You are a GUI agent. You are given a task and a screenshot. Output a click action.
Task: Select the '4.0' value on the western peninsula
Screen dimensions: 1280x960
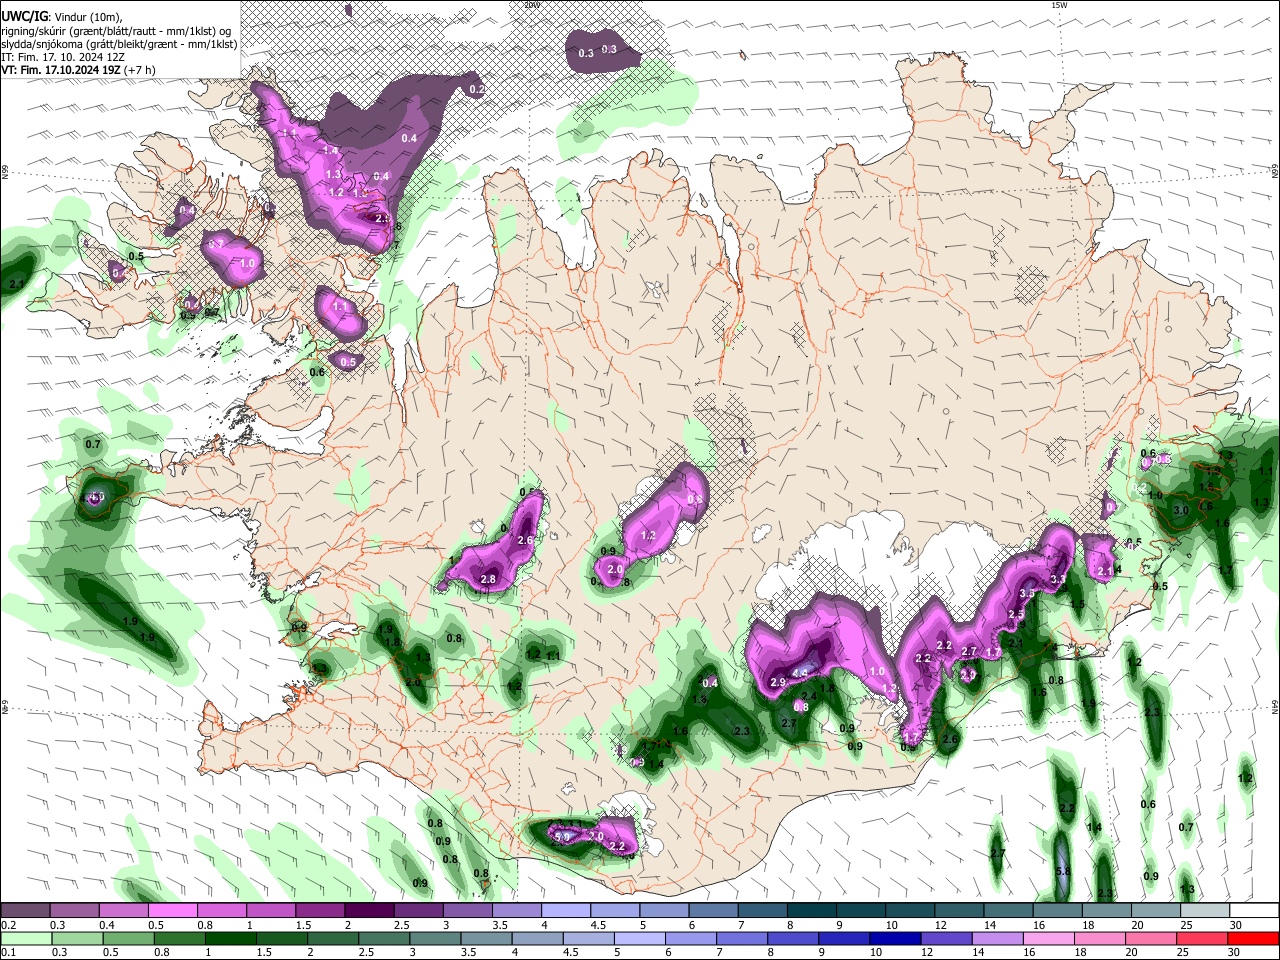click(x=95, y=497)
